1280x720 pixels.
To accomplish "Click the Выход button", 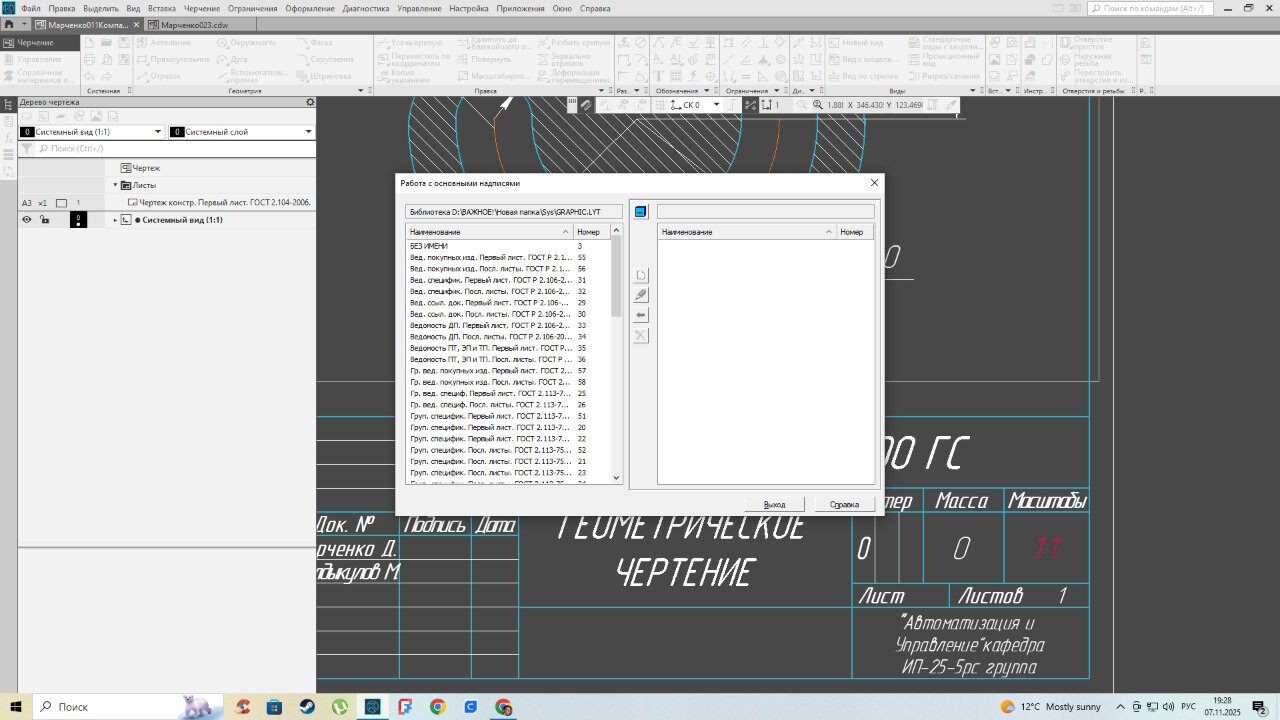I will [774, 504].
